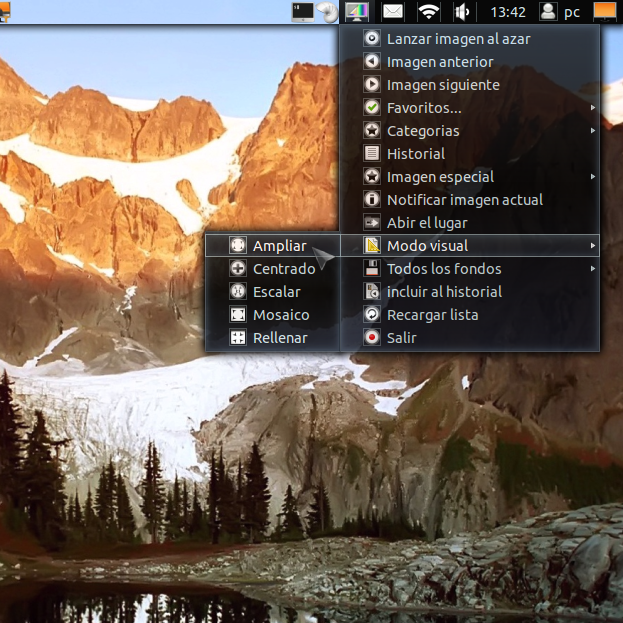Click the icon beside incluir al historial
This screenshot has height=623, width=623.
point(372,292)
